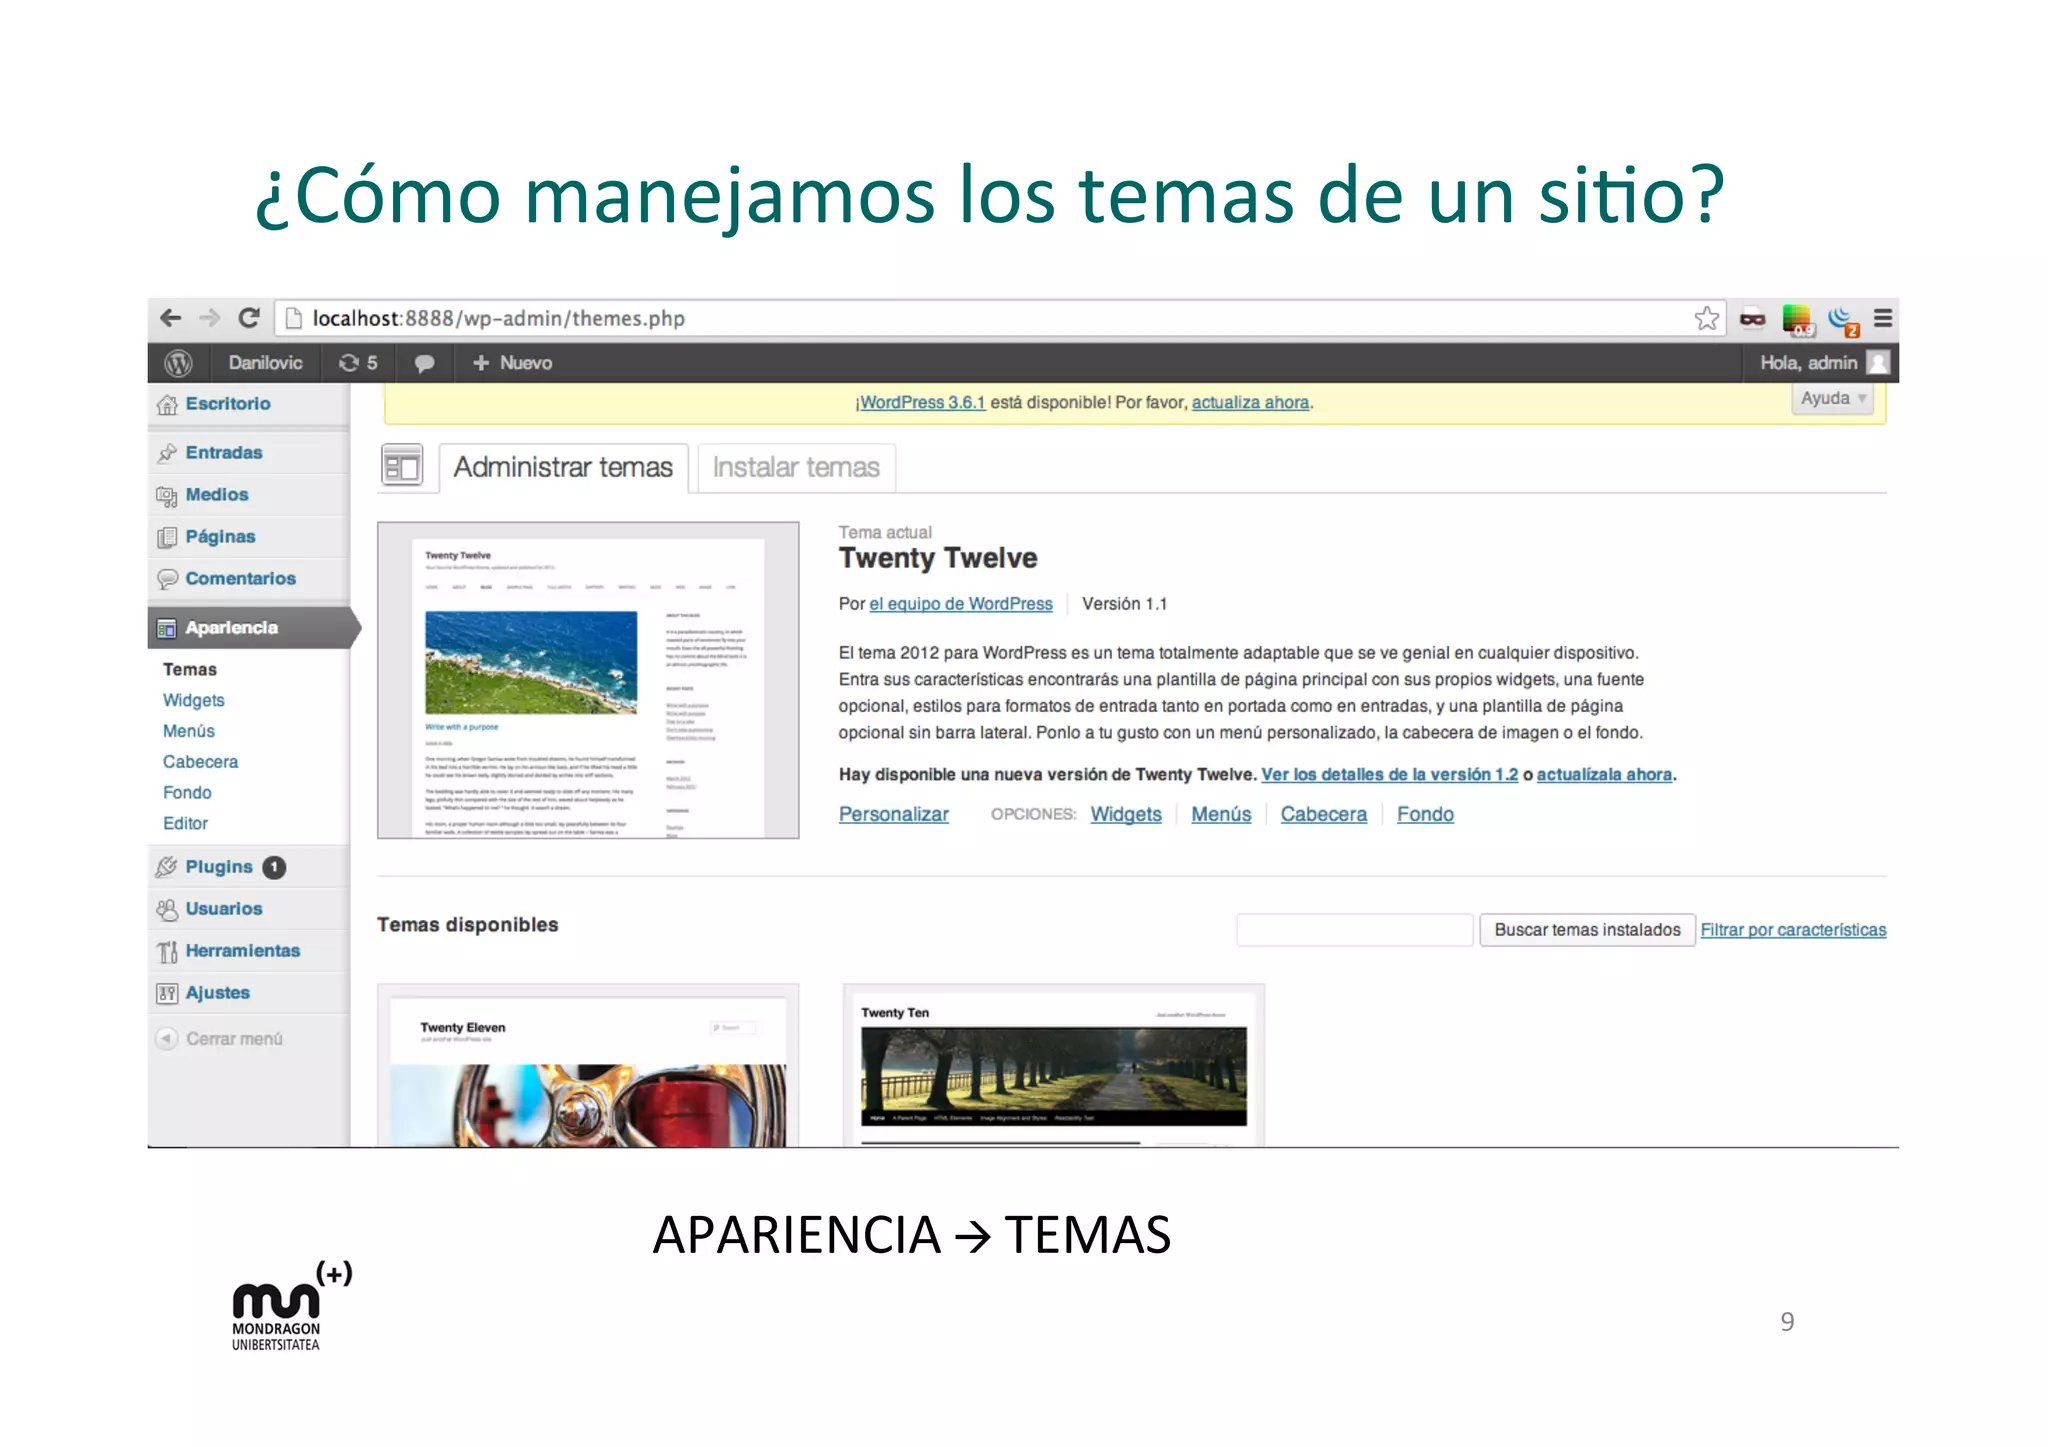Click the Cabecera option link under theme

[1324, 815]
